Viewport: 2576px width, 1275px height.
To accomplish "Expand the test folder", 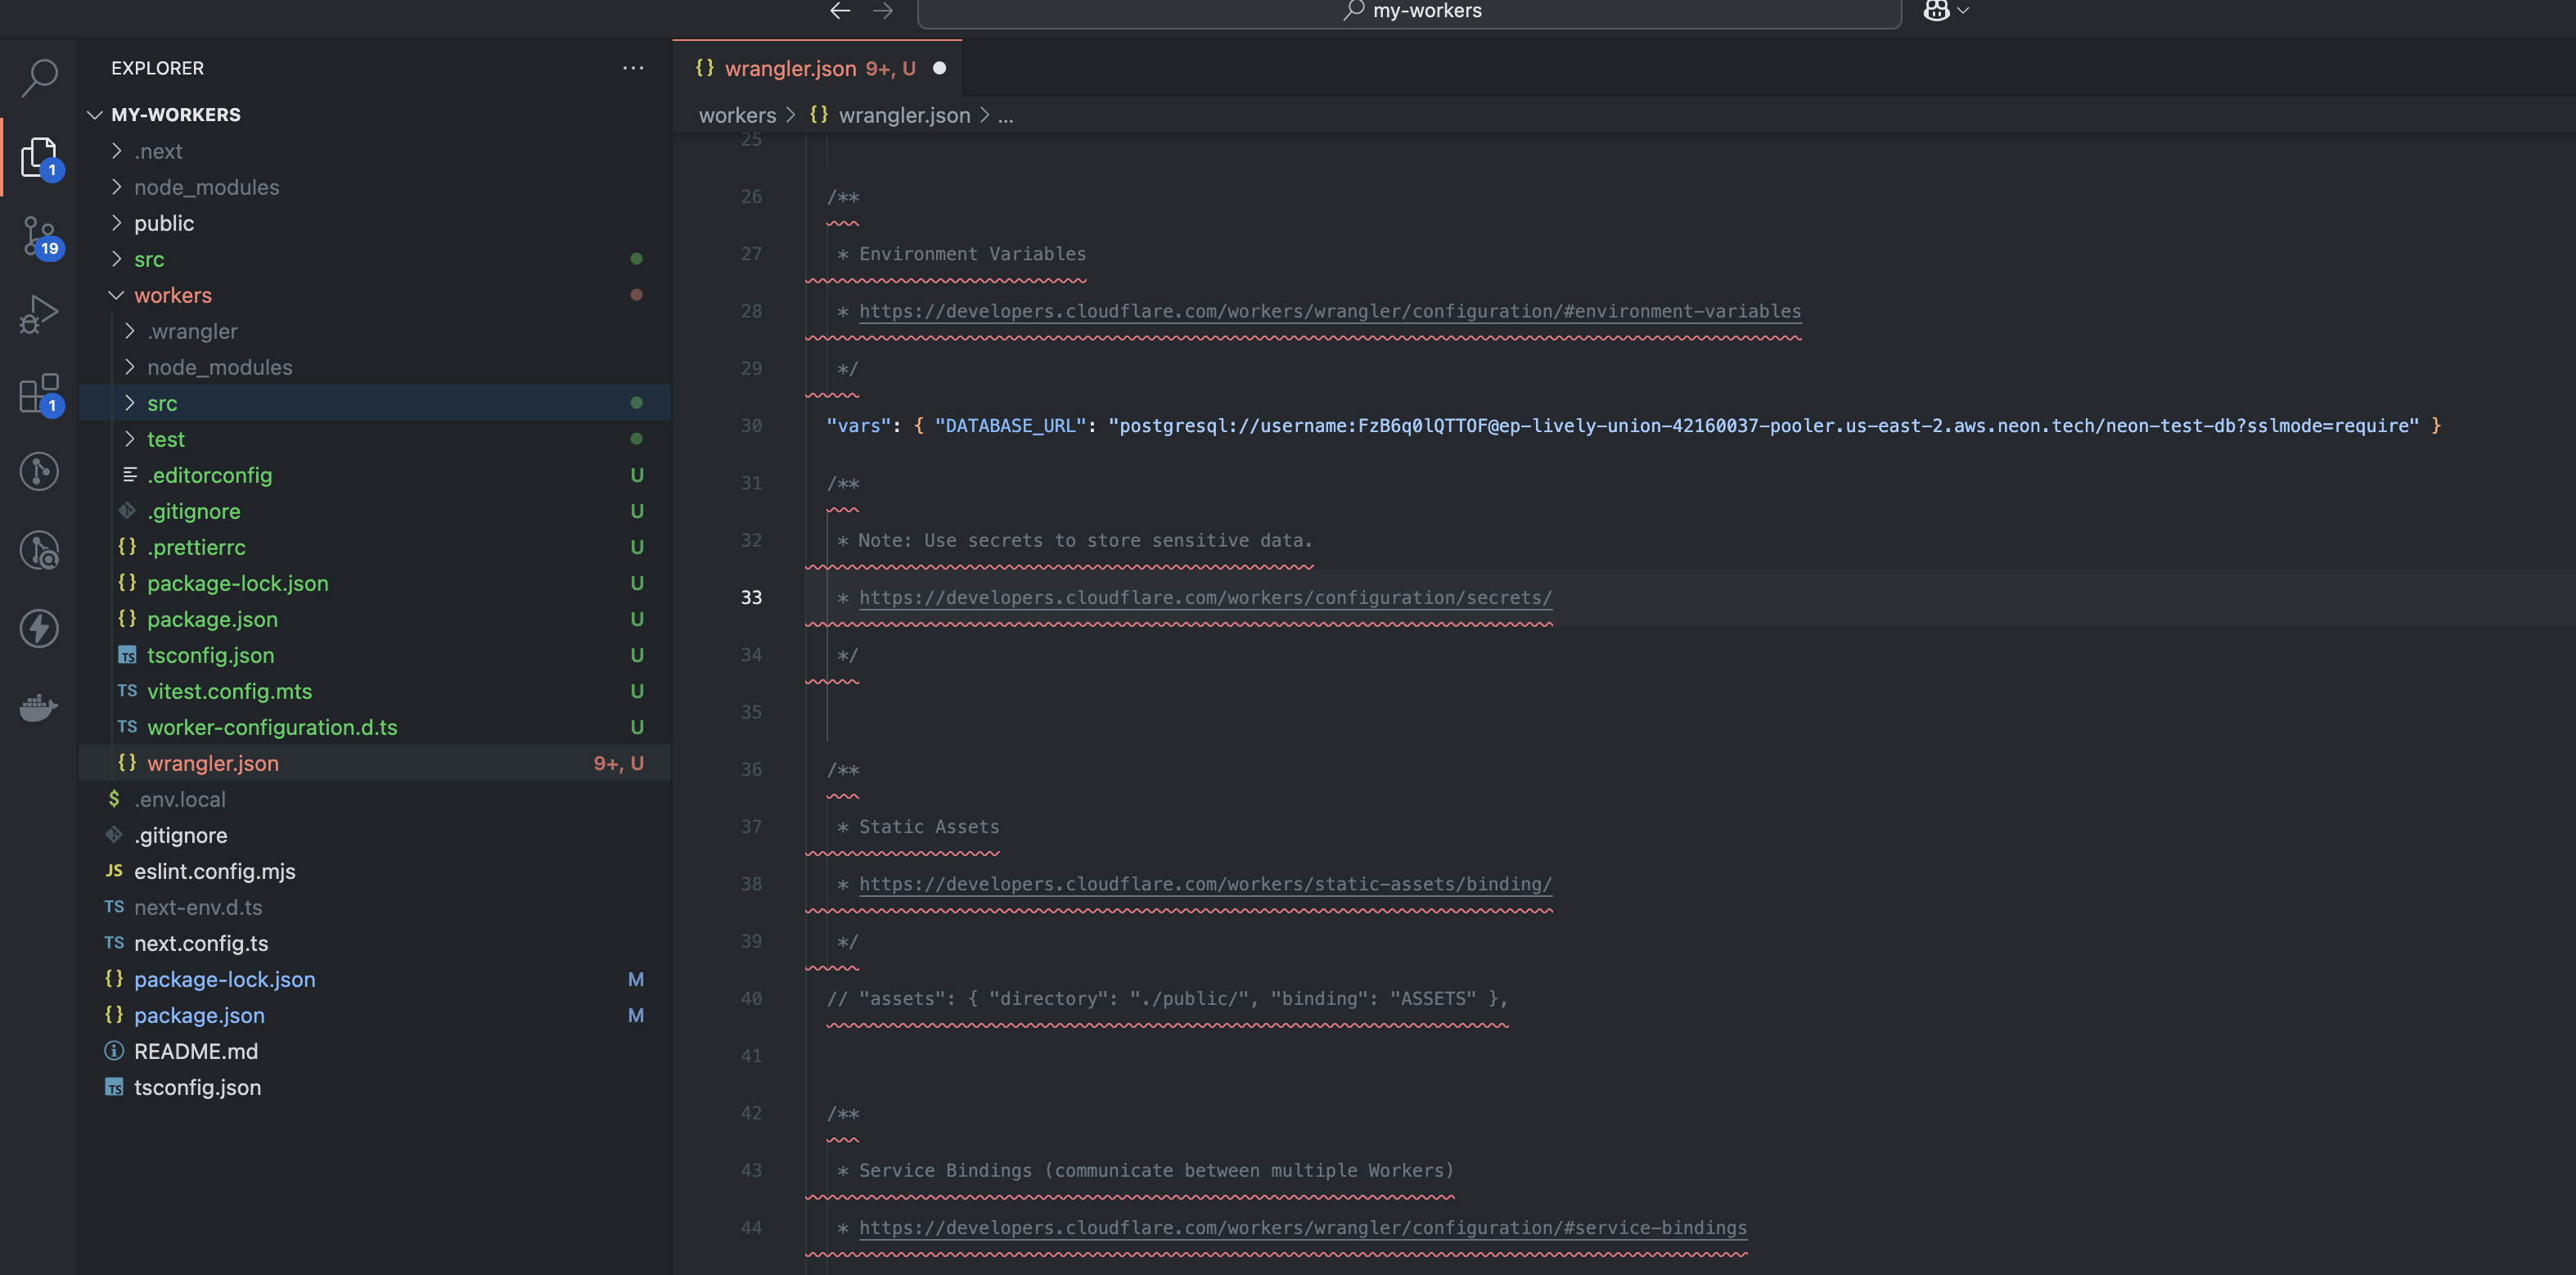I will pos(375,439).
